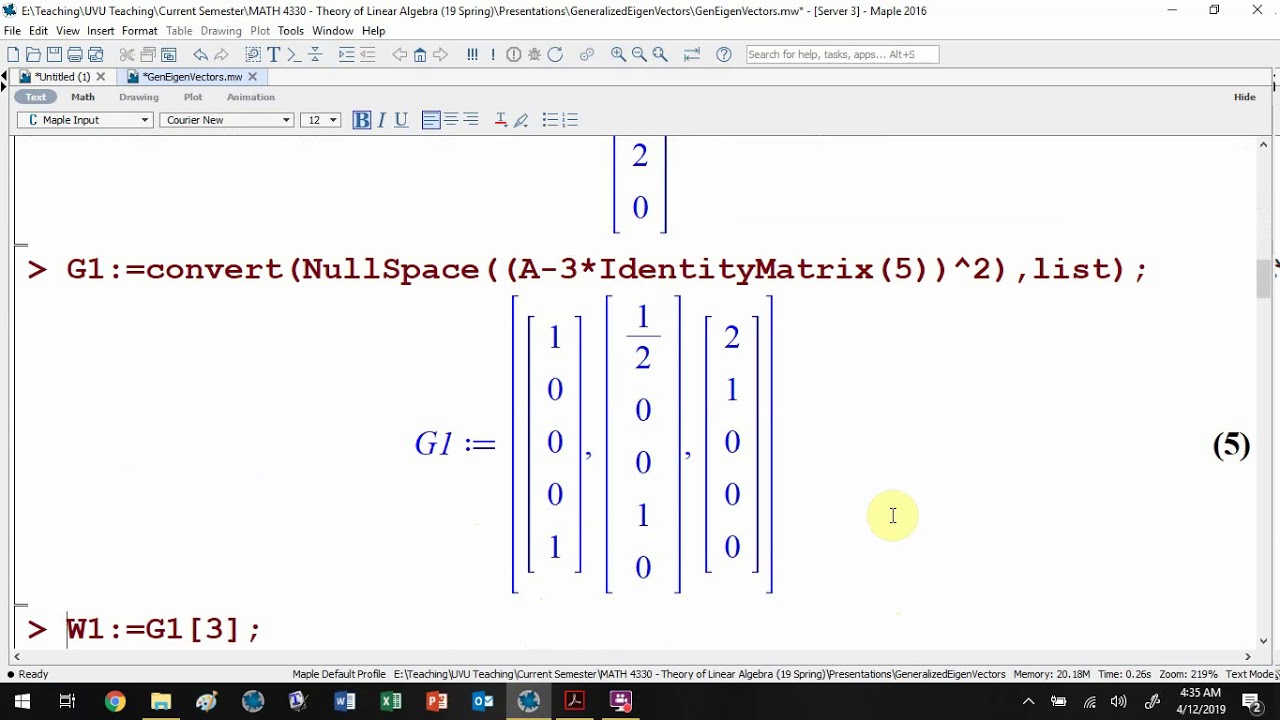
Task: Undo the last action
Action: tap(200, 54)
